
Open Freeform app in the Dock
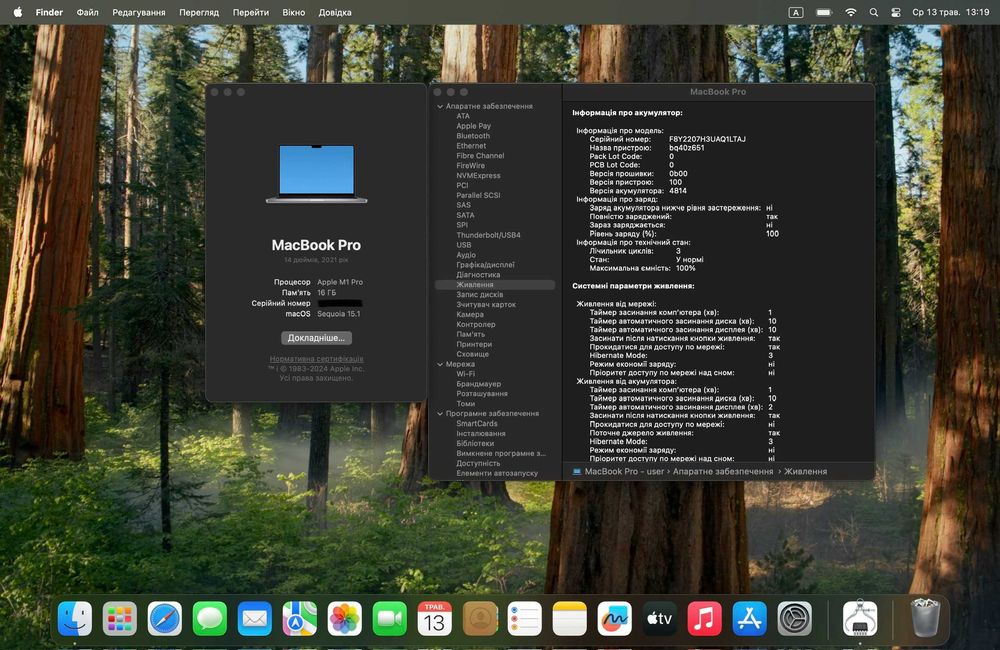coord(614,618)
